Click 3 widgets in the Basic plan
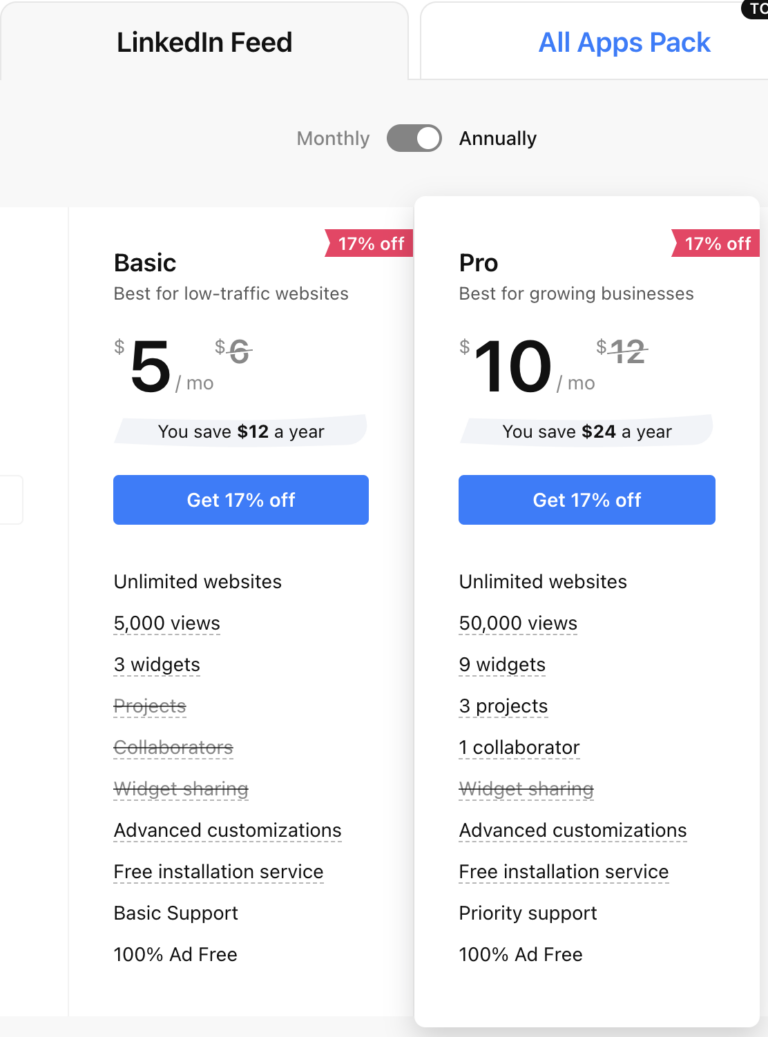The image size is (768, 1037). tap(157, 665)
